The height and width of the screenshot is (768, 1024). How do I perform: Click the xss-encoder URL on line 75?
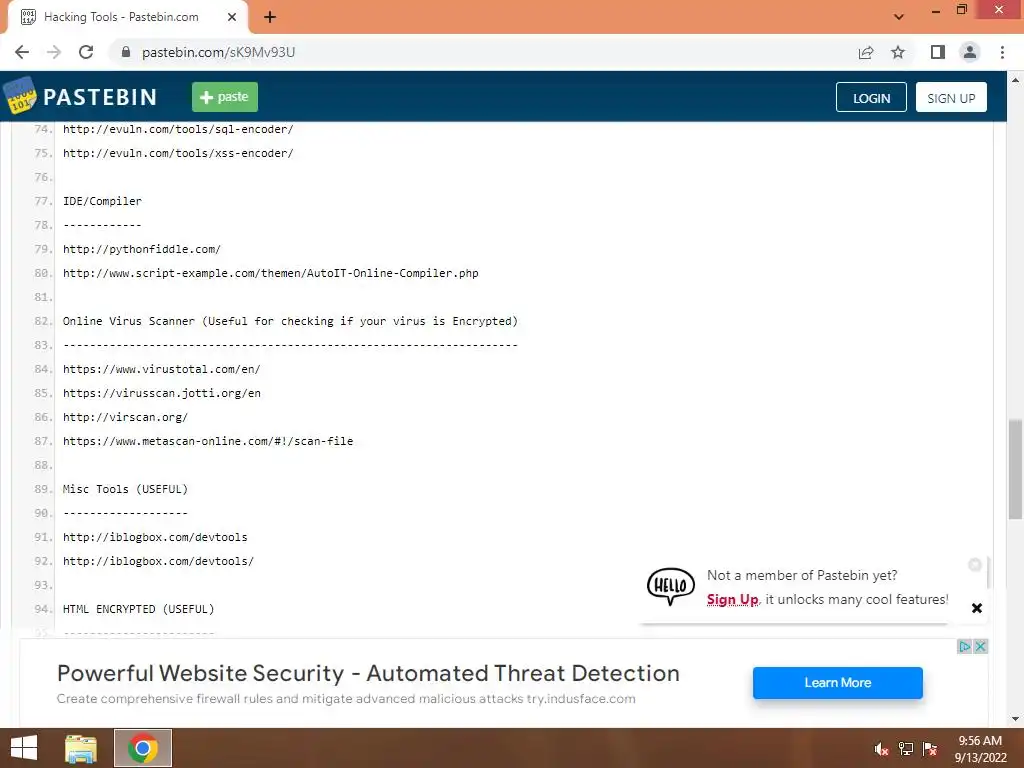[x=178, y=153]
